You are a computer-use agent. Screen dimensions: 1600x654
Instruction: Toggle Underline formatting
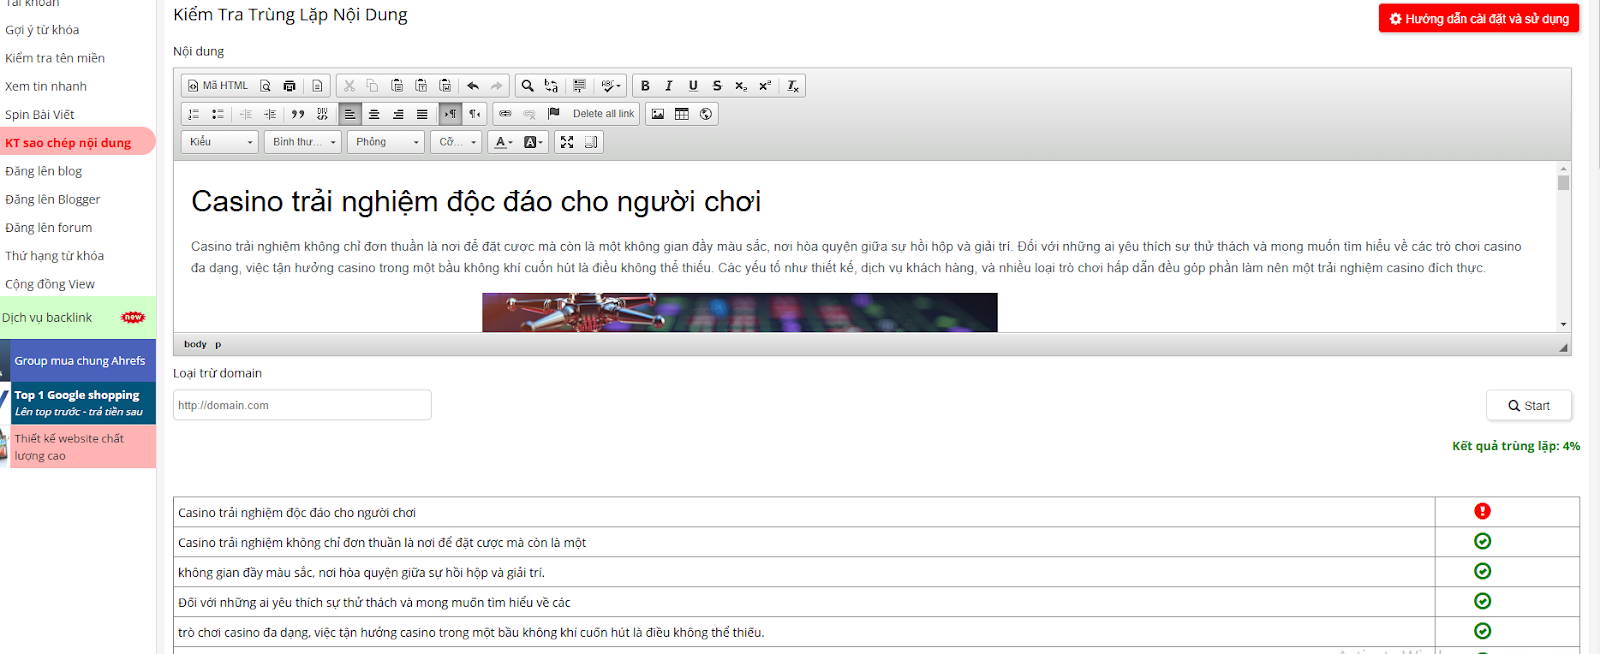(x=693, y=86)
